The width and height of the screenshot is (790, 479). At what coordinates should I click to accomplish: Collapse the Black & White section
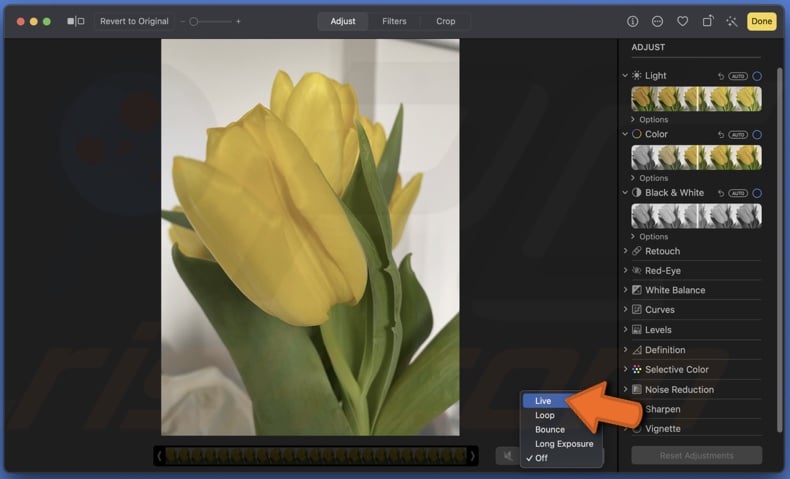(625, 192)
